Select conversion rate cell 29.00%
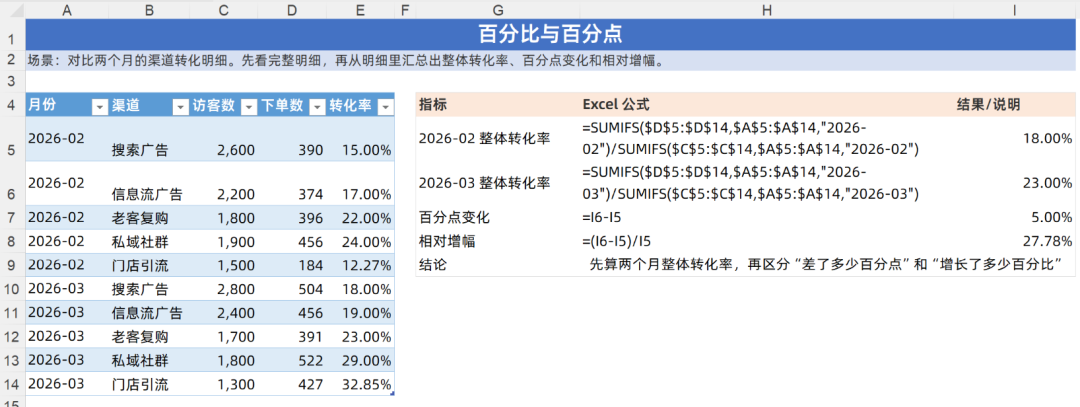 click(x=361, y=360)
